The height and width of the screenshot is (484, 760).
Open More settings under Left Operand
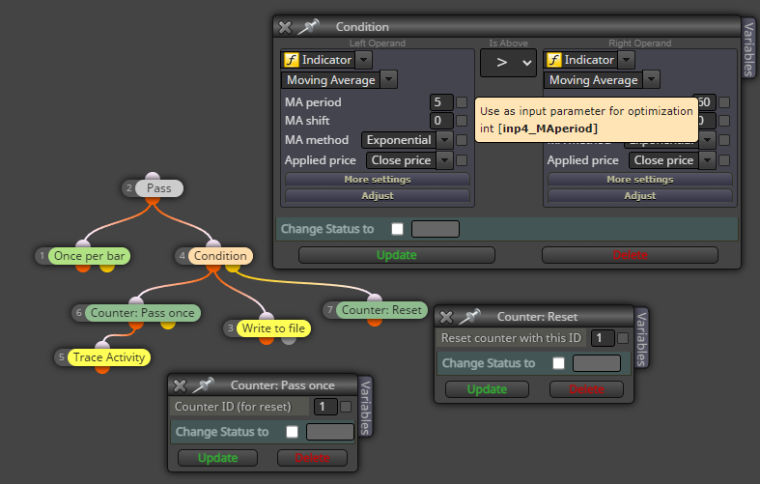coord(378,179)
